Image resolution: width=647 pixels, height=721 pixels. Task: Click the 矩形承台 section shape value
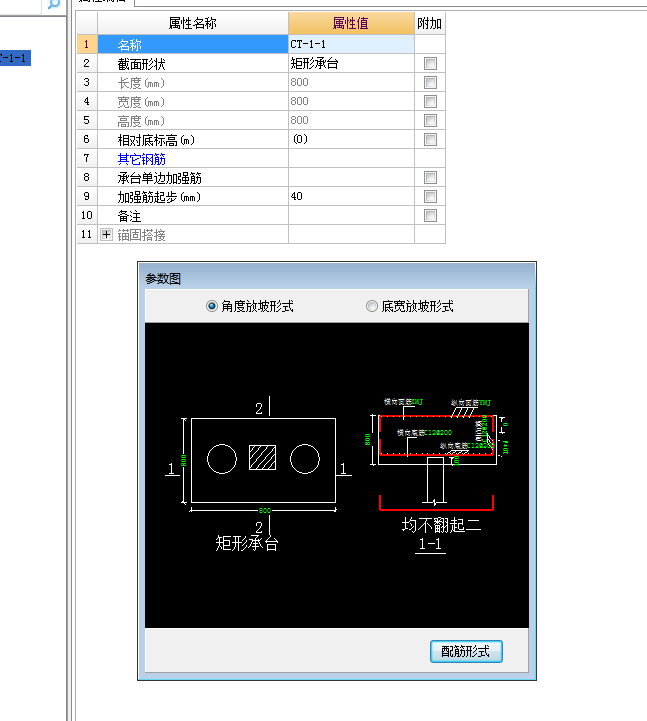click(x=351, y=63)
